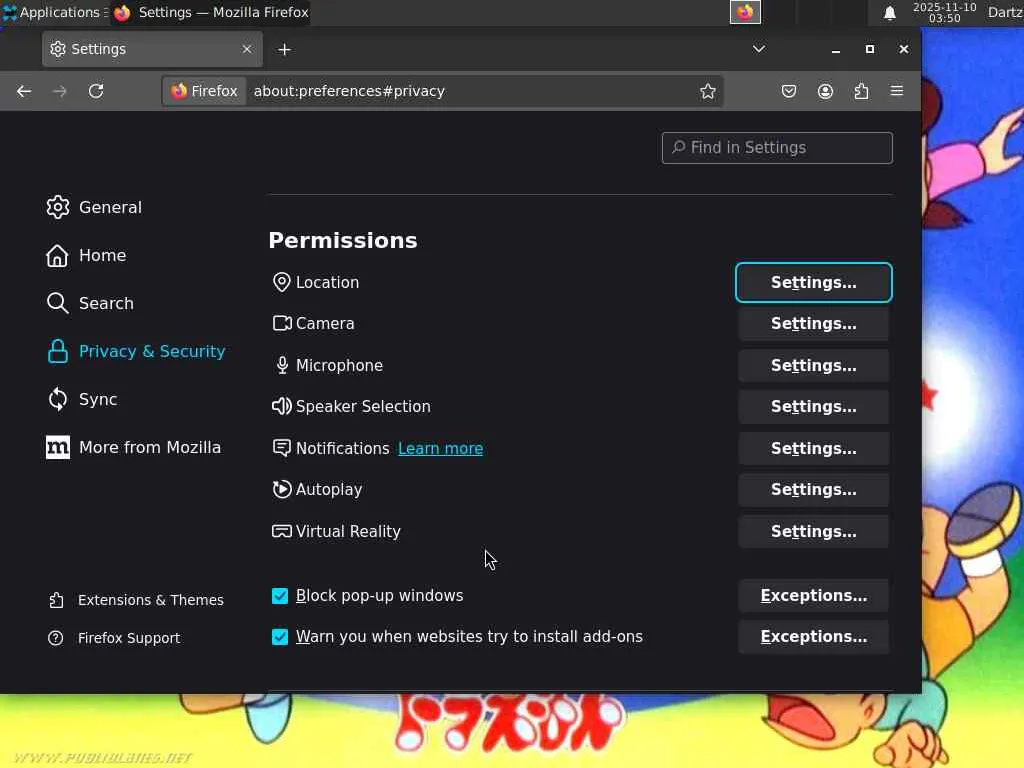The height and width of the screenshot is (768, 1024).
Task: Open a new tab with plus icon
Action: [x=284, y=49]
